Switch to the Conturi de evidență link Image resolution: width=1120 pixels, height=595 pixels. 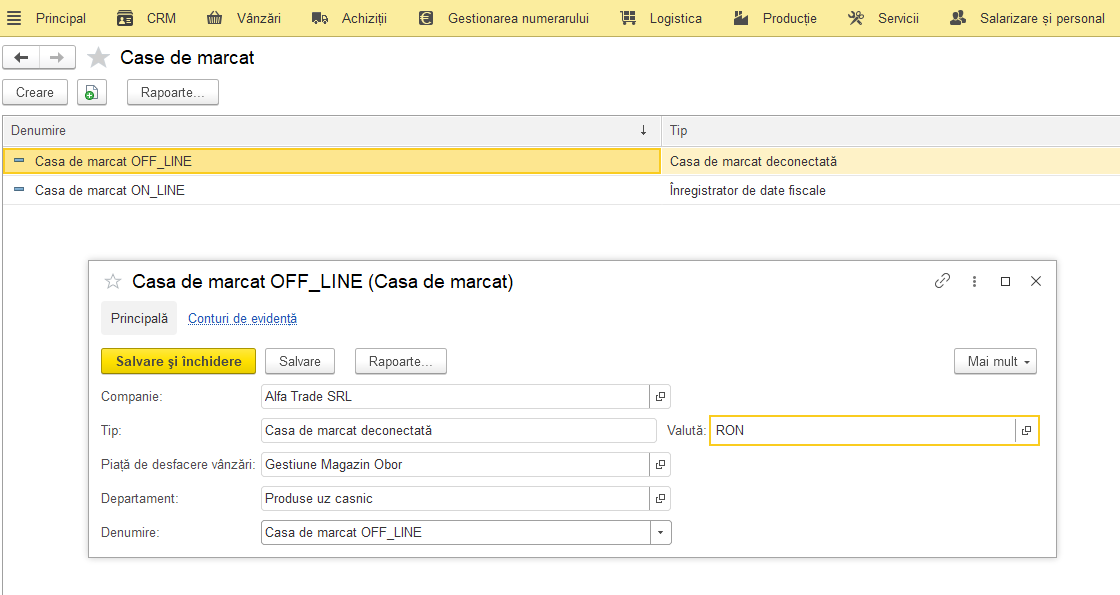point(242,319)
